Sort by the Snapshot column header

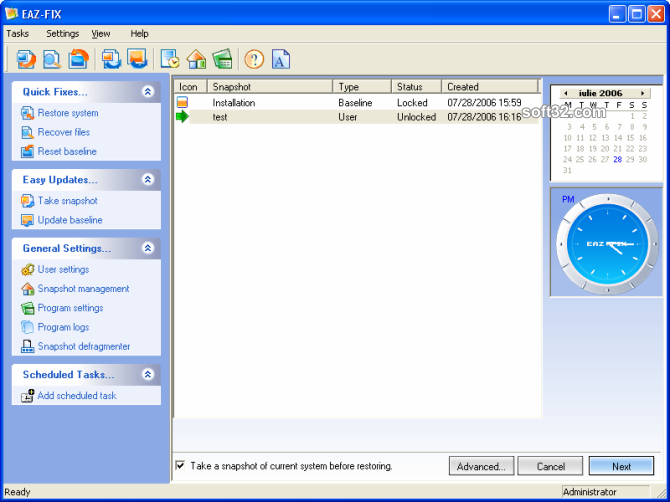coord(270,86)
